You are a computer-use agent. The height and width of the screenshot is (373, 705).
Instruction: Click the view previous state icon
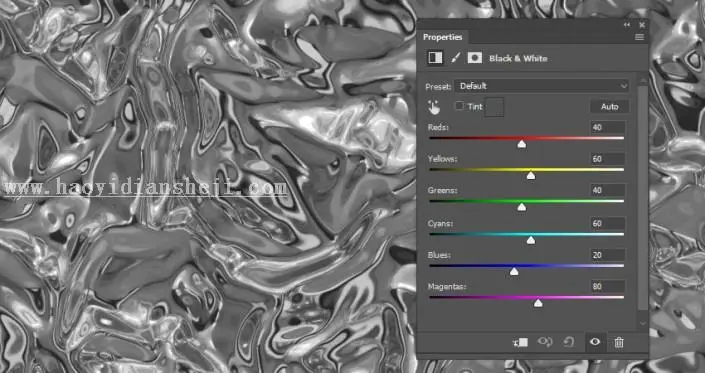(545, 342)
